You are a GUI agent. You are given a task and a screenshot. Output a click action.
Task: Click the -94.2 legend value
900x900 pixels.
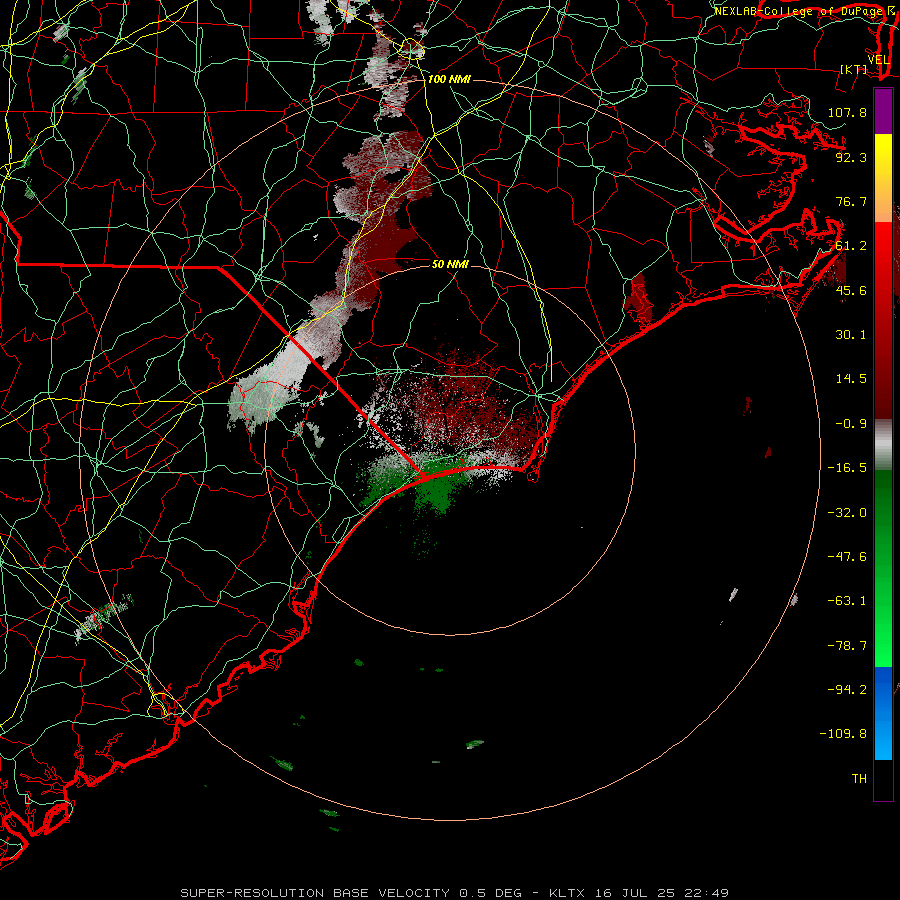click(847, 689)
